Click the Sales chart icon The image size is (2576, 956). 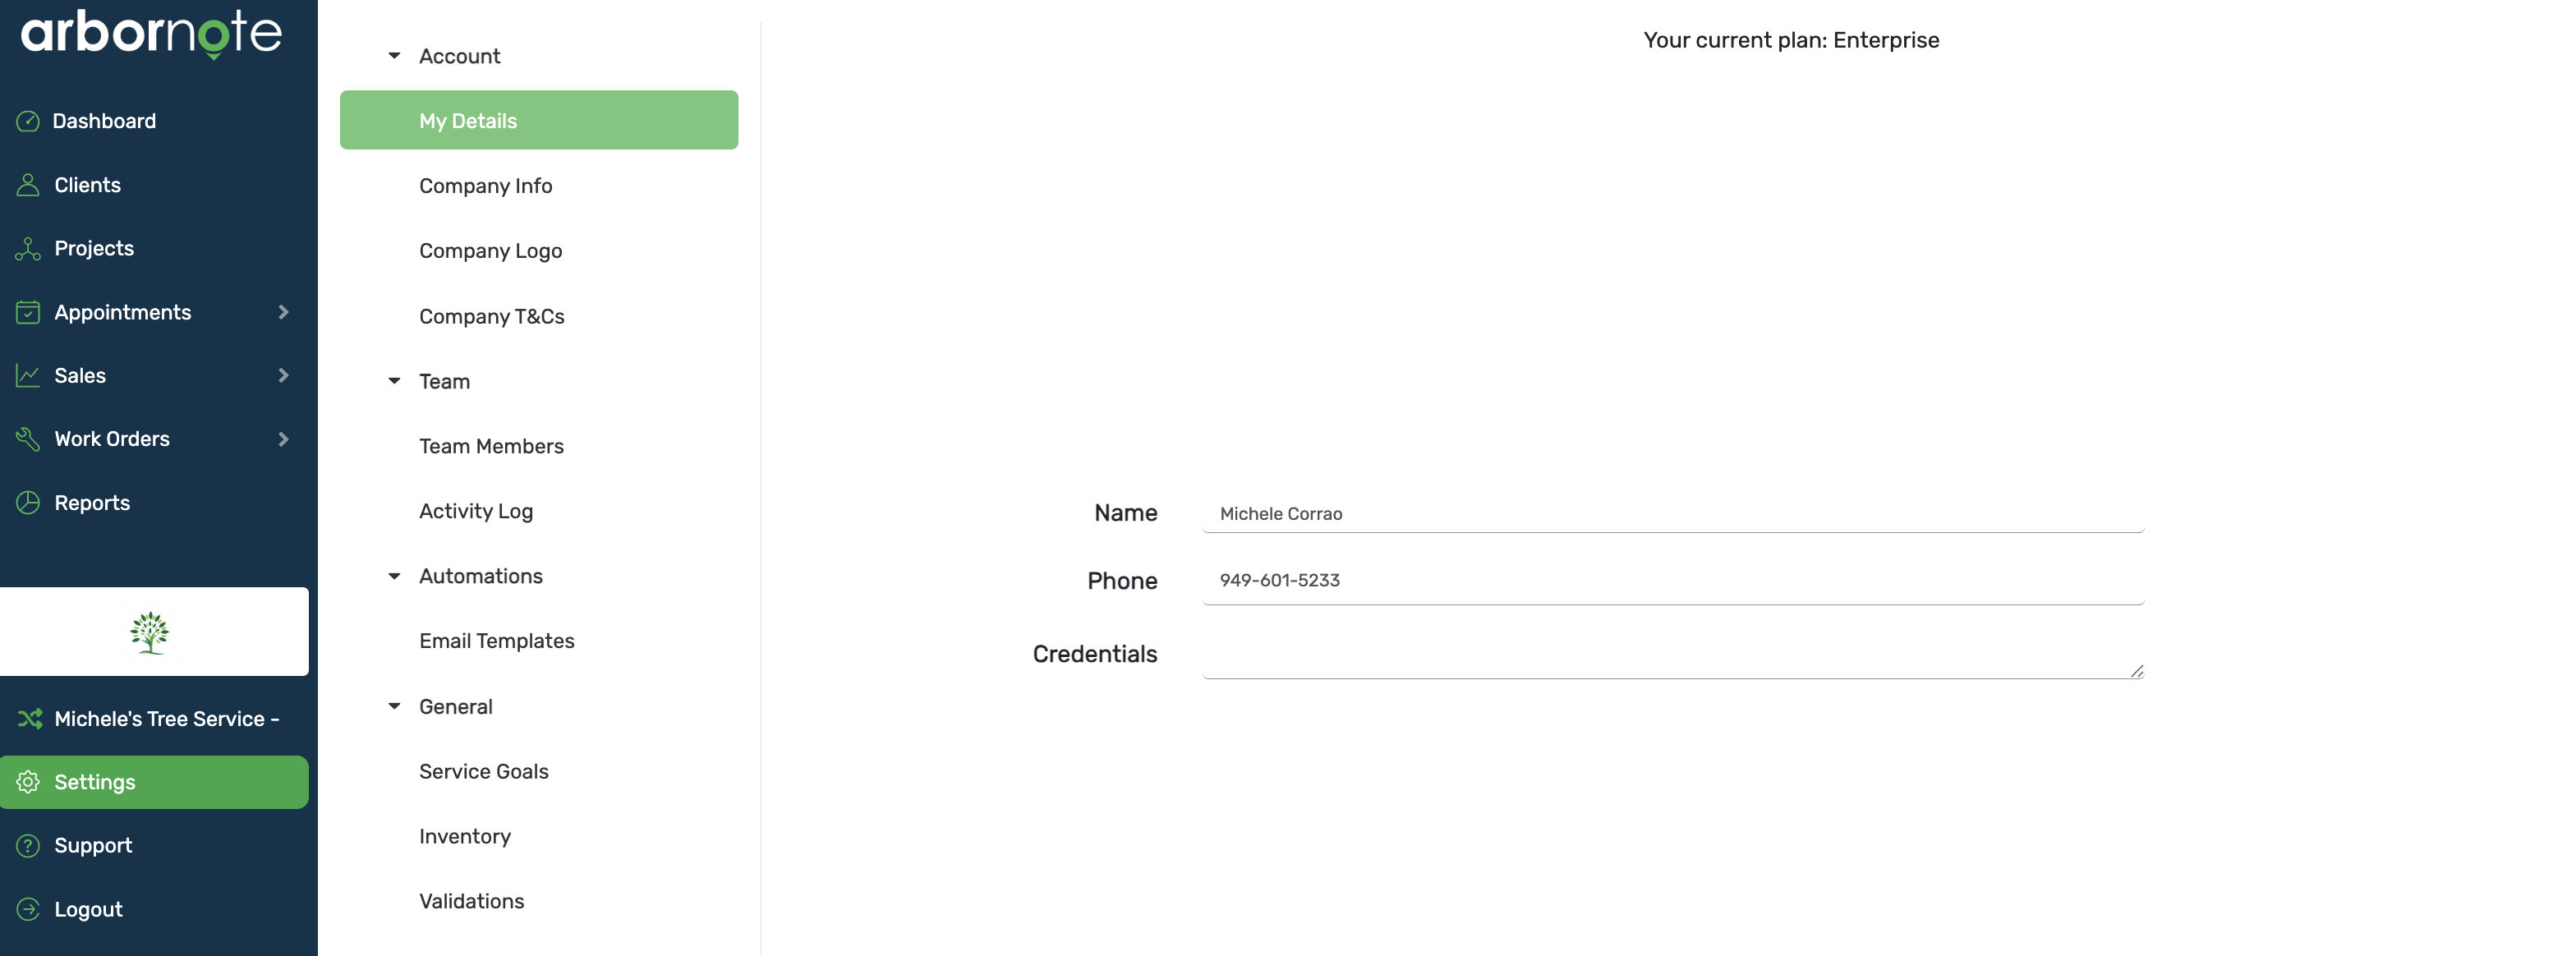click(28, 375)
